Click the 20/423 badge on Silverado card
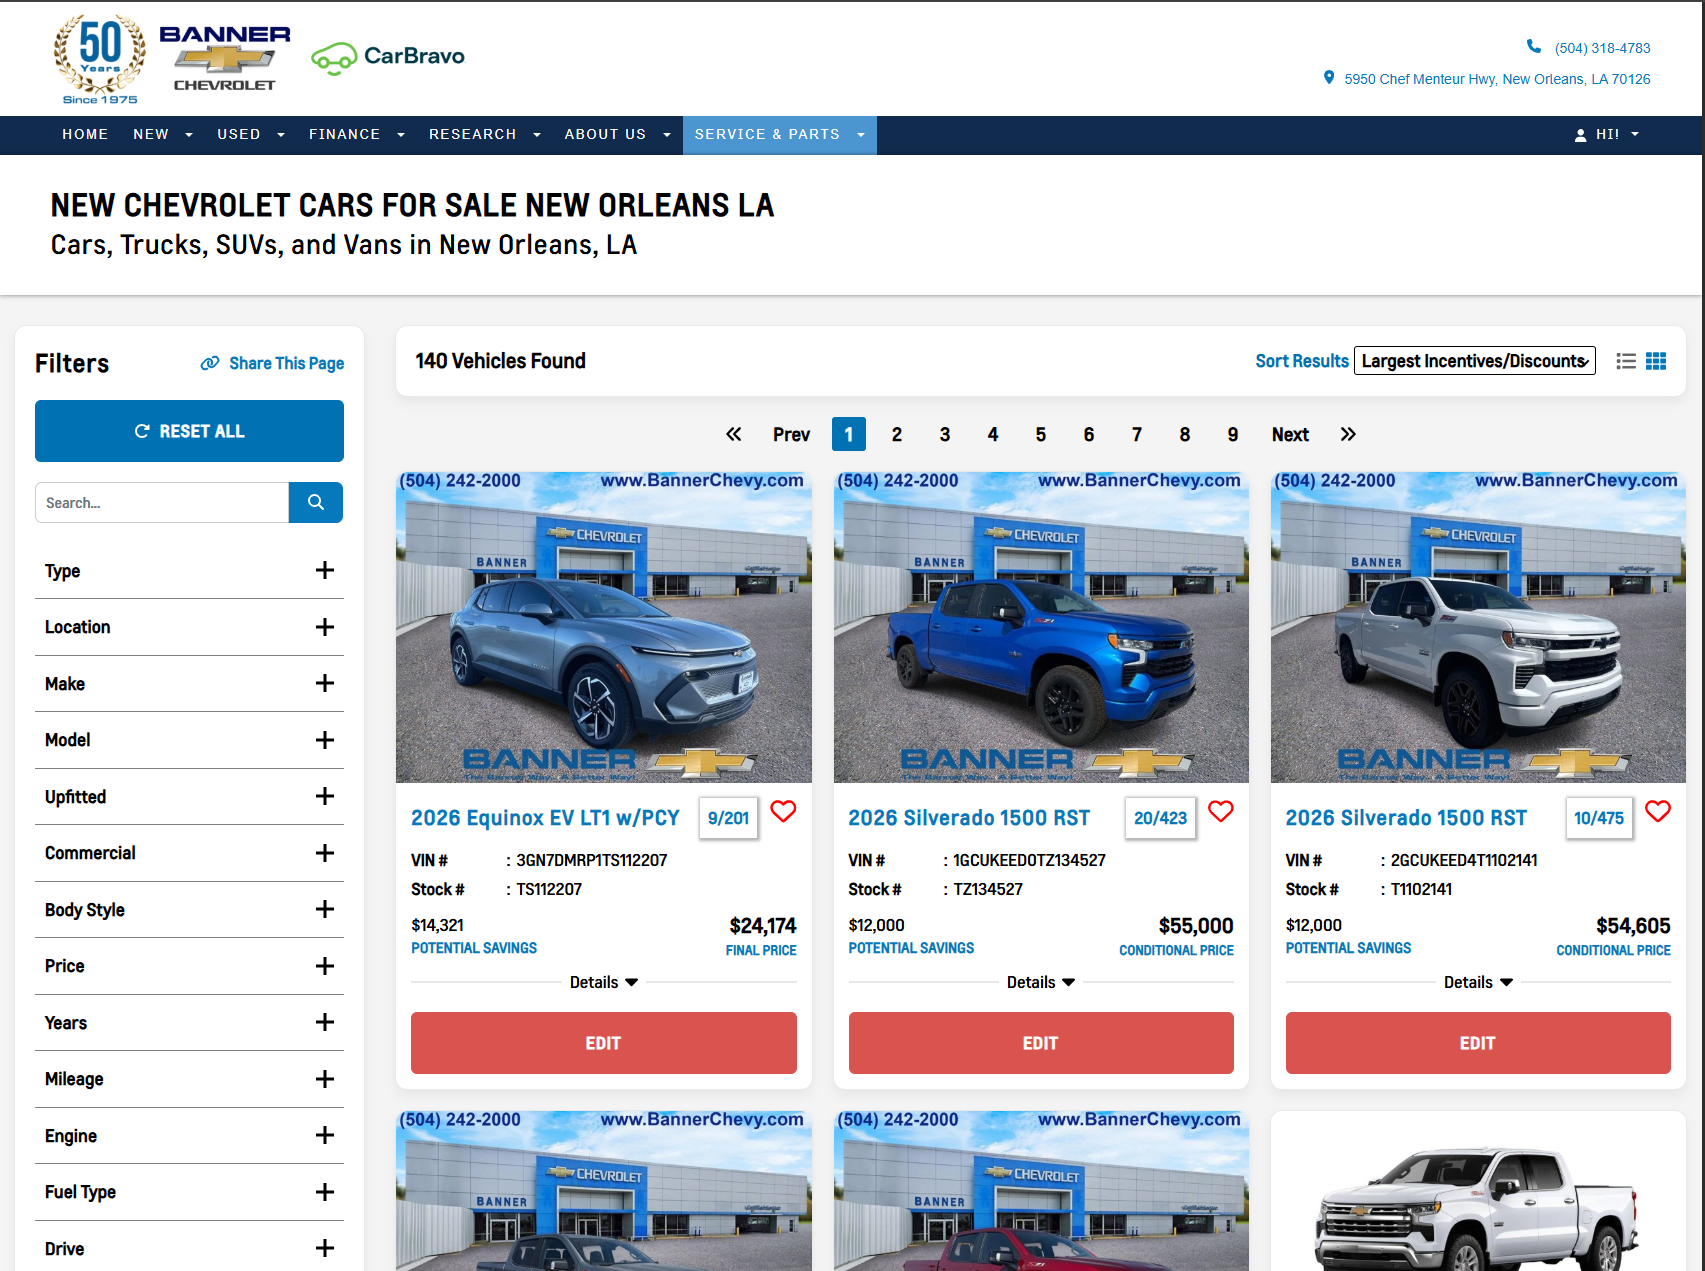1705x1271 pixels. (1160, 818)
